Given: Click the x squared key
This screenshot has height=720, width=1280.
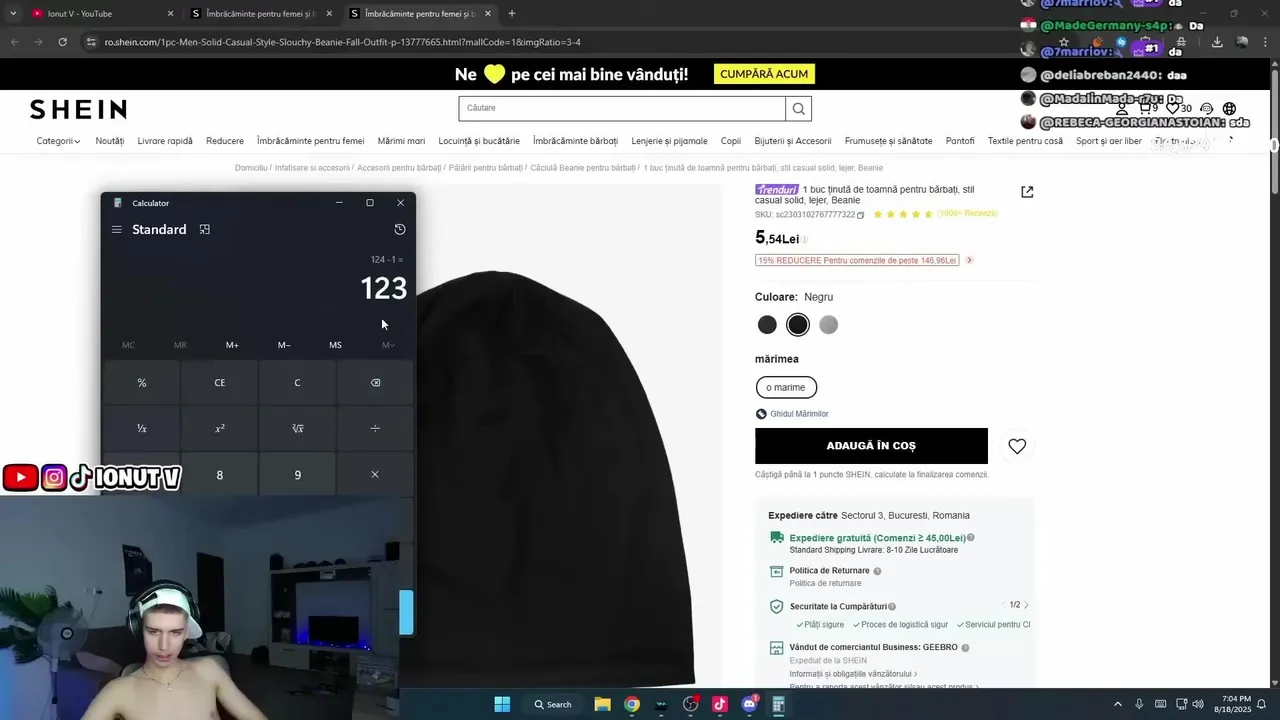Looking at the screenshot, I should click(x=220, y=428).
